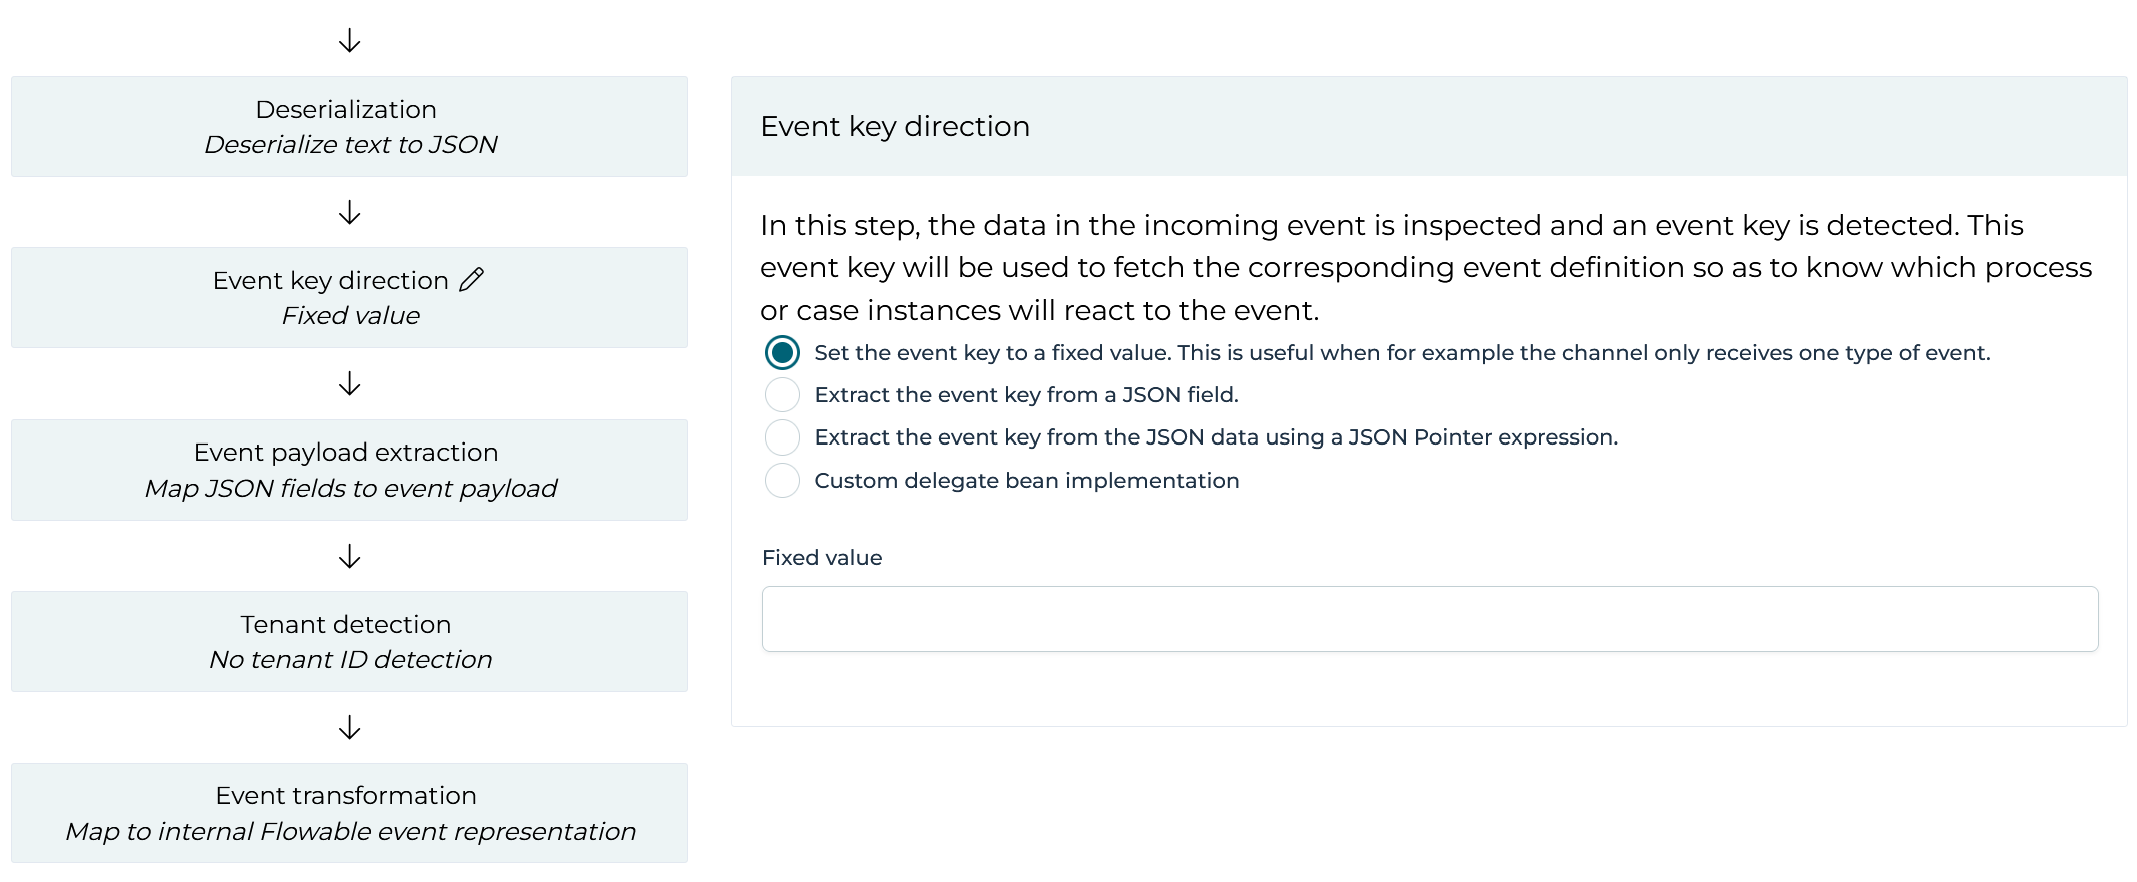
Task: Click the pencil edit icon beside Event key direction
Action: coord(471,280)
